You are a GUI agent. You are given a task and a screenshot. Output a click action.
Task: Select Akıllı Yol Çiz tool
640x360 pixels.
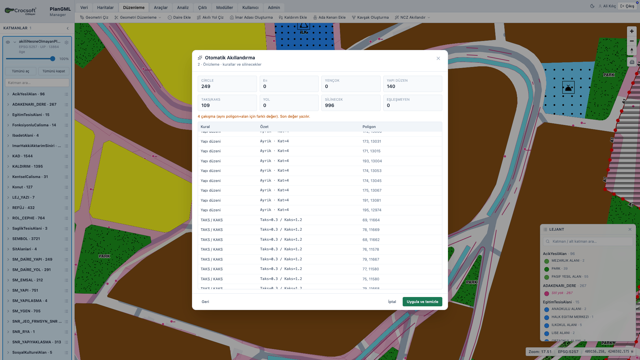pos(210,18)
